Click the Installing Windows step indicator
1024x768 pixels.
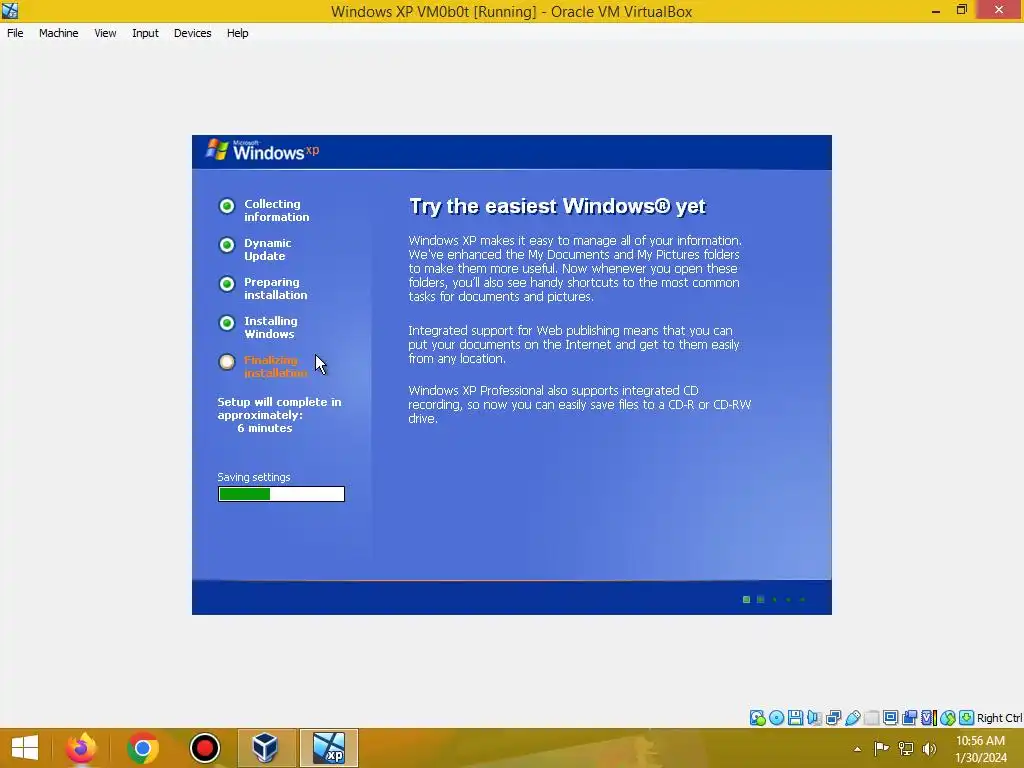pyautogui.click(x=227, y=323)
